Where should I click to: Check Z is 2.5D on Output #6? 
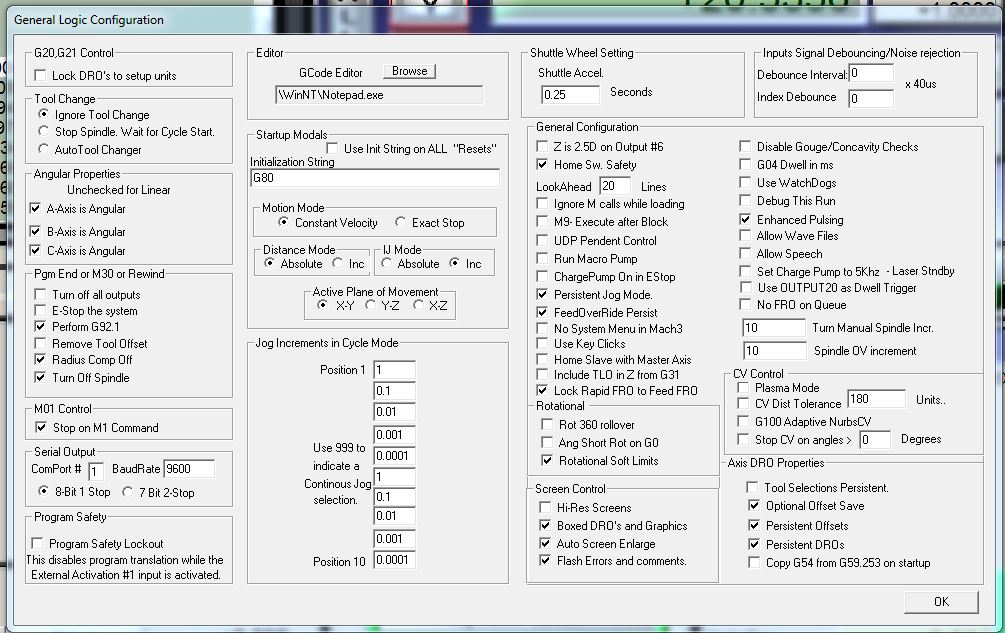542,147
